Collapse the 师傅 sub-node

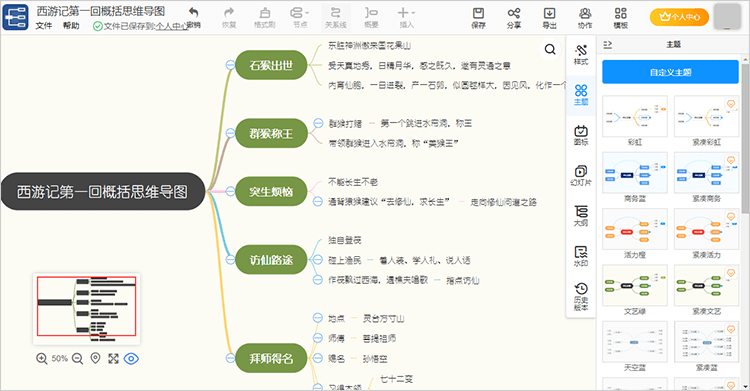(318, 338)
